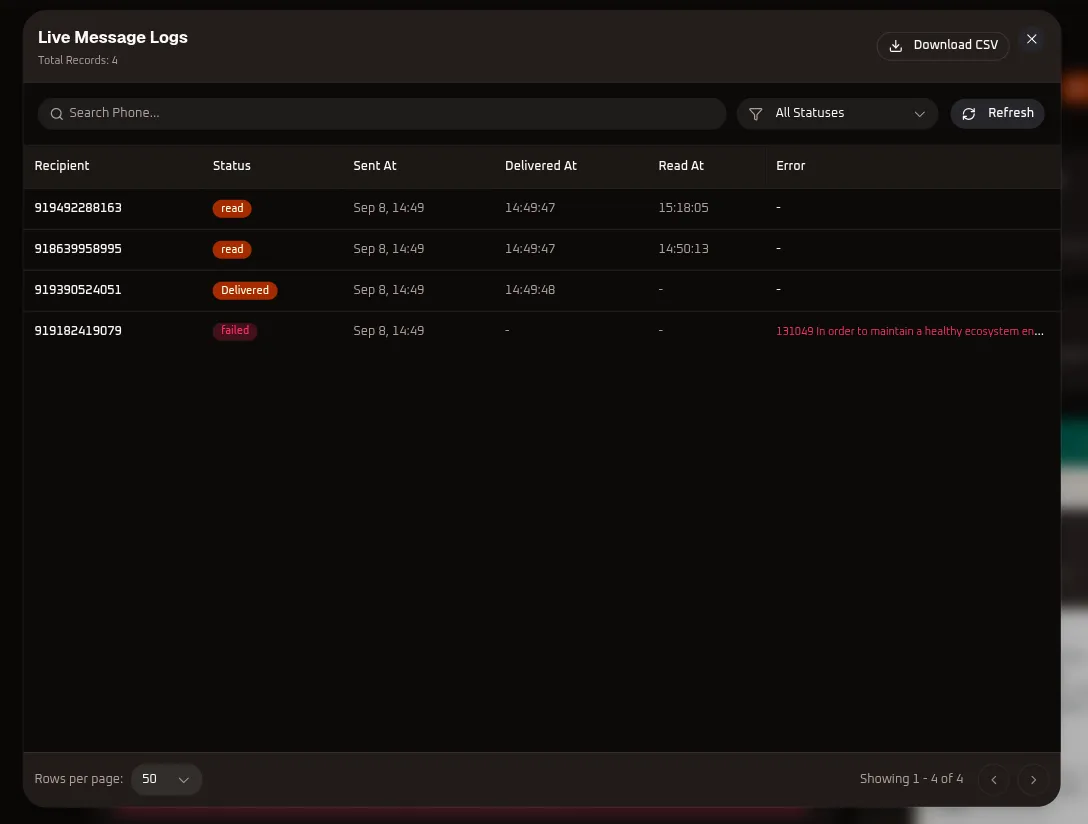The height and width of the screenshot is (824, 1088).
Task: Click the Rows per page label
Action: click(78, 779)
